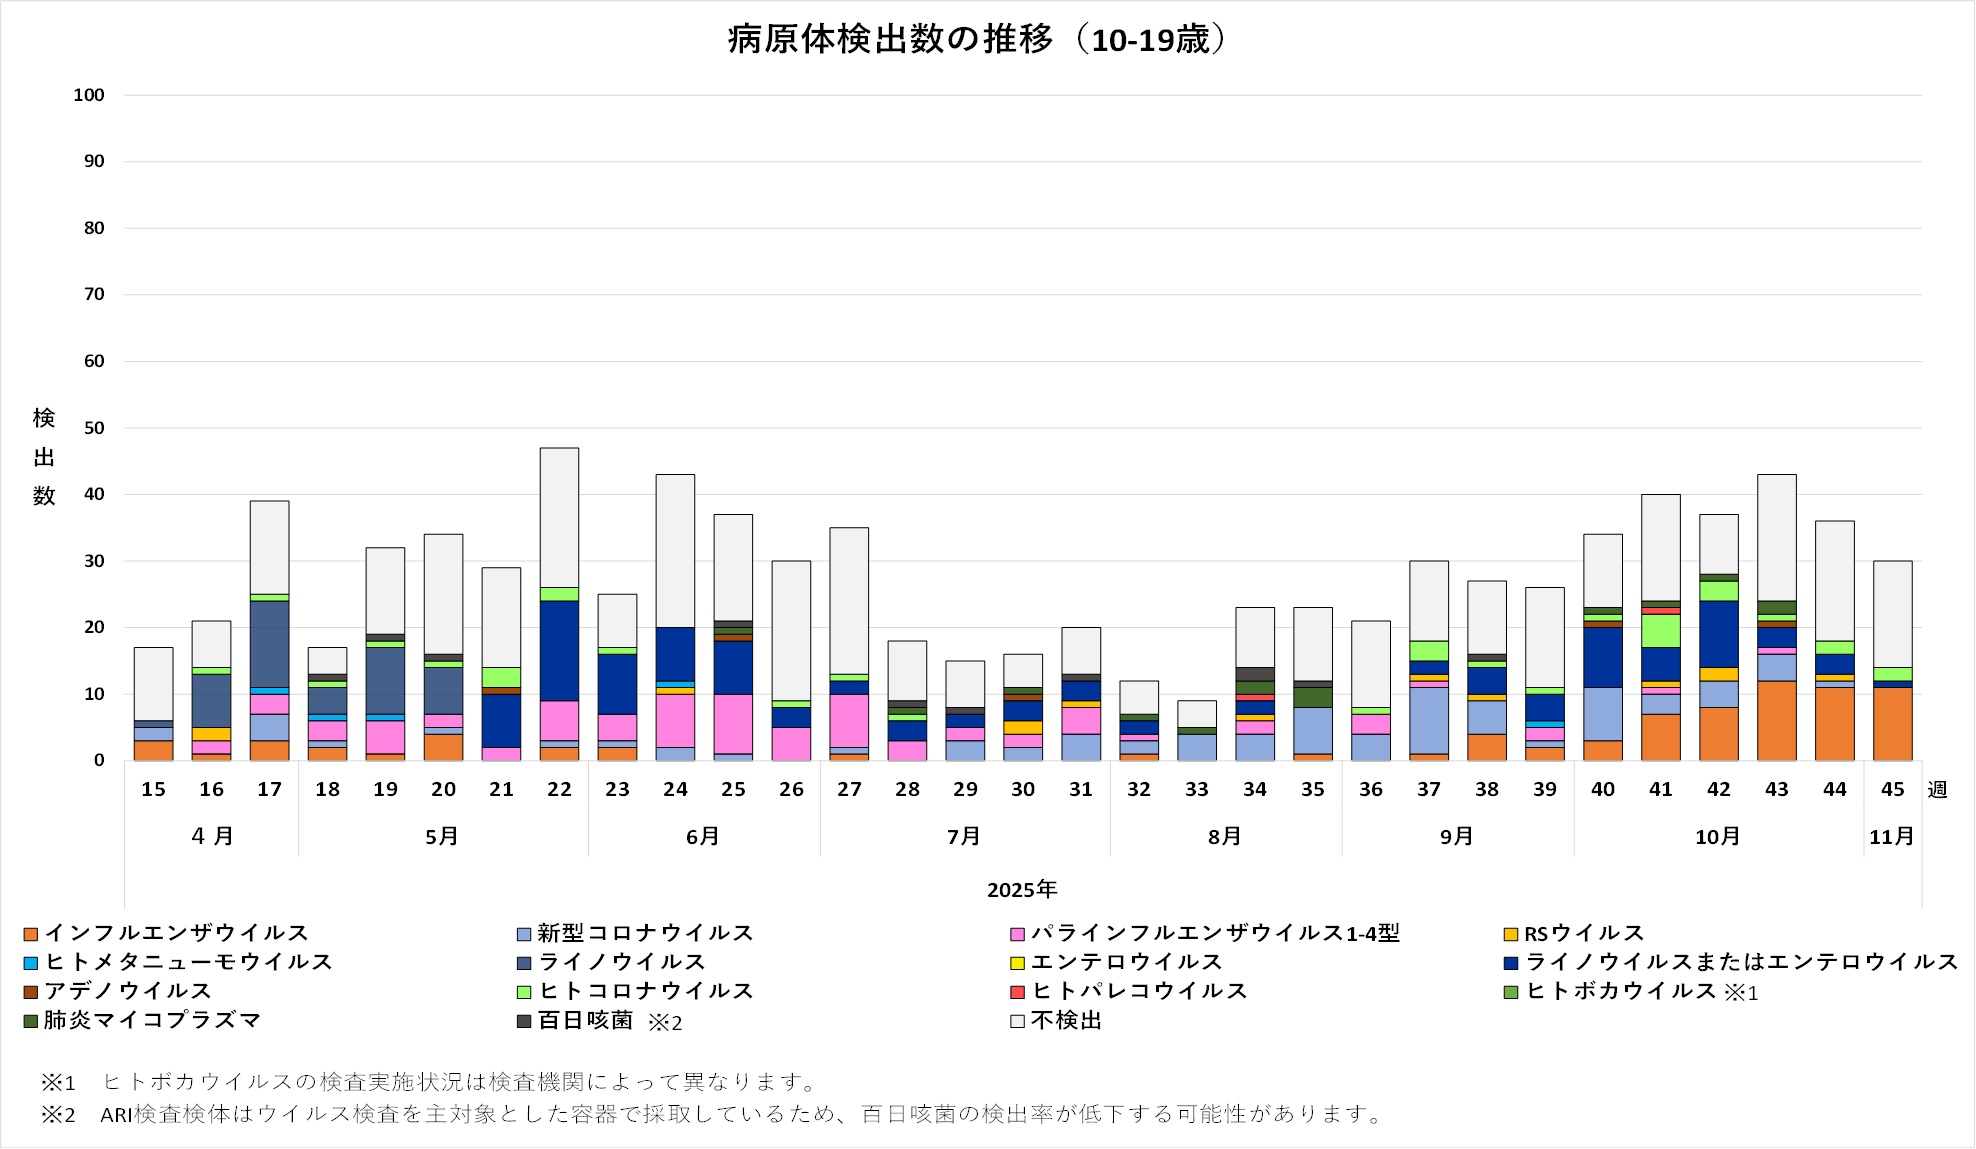Click the week 17 bar's rhinovirus segment
Screen dimensions: 1976x1149
click(269, 644)
